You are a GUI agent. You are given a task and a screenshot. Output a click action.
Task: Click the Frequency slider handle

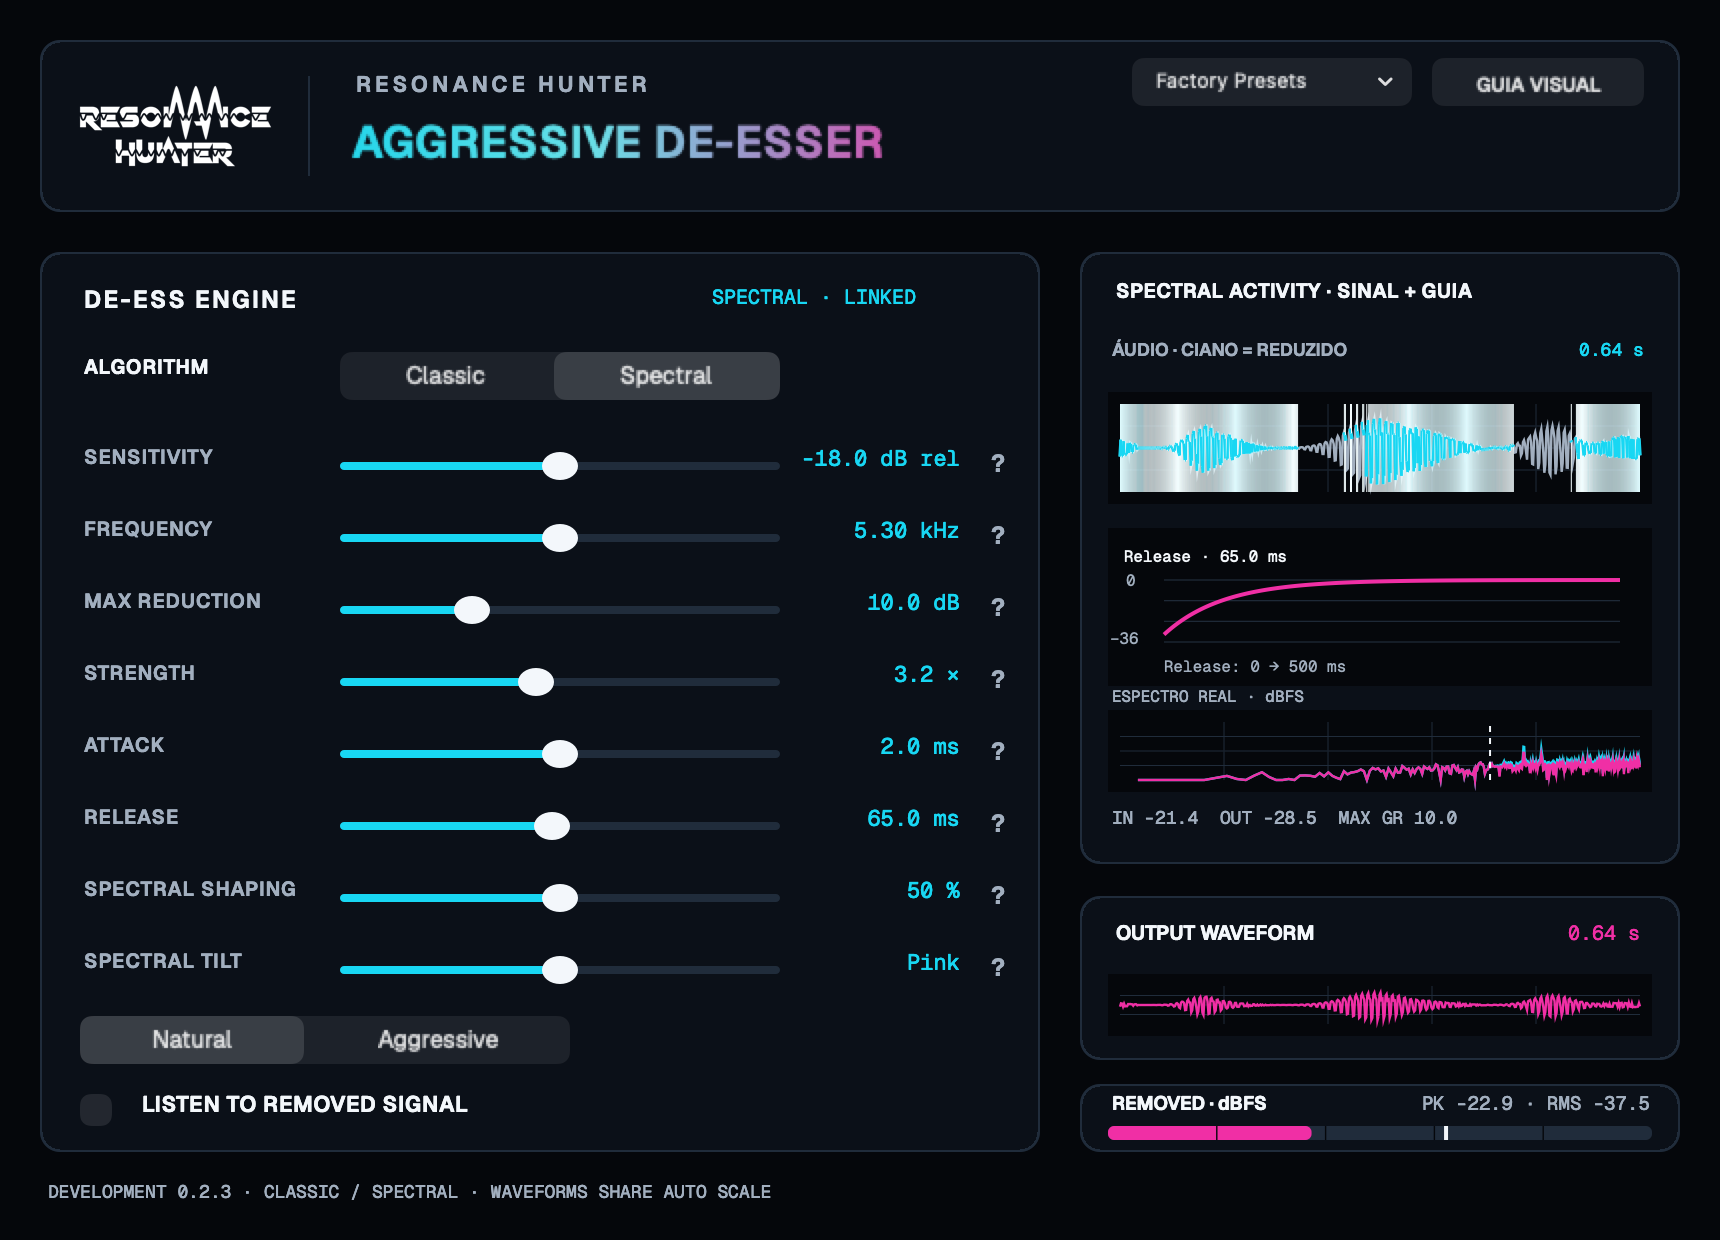pos(560,538)
